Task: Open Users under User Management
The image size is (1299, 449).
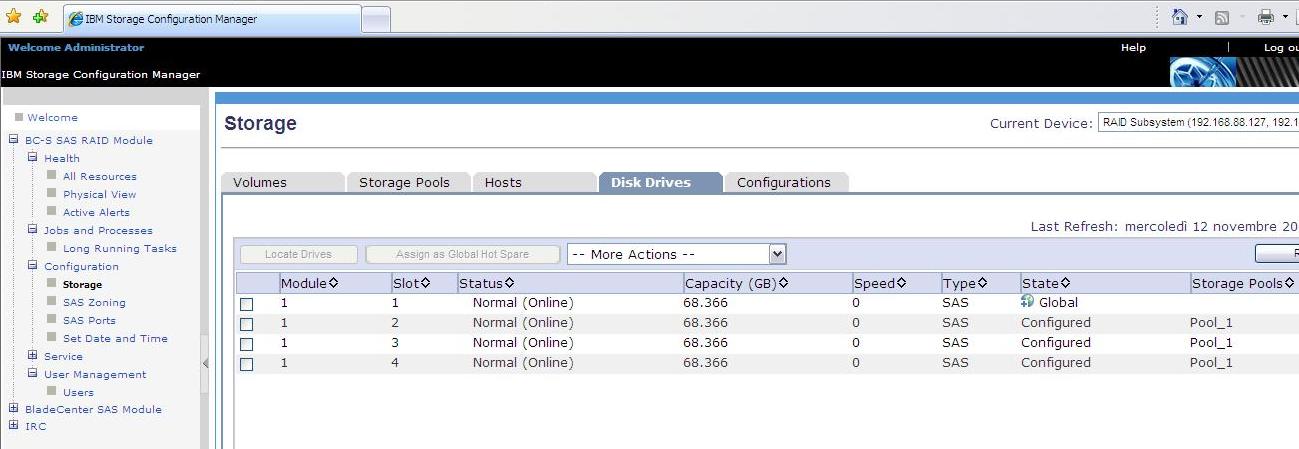Action: tap(78, 393)
